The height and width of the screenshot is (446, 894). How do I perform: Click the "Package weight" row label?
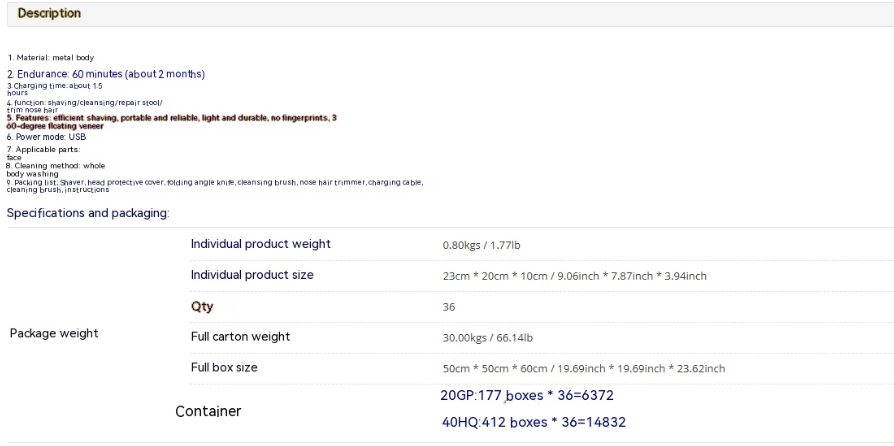click(x=54, y=334)
